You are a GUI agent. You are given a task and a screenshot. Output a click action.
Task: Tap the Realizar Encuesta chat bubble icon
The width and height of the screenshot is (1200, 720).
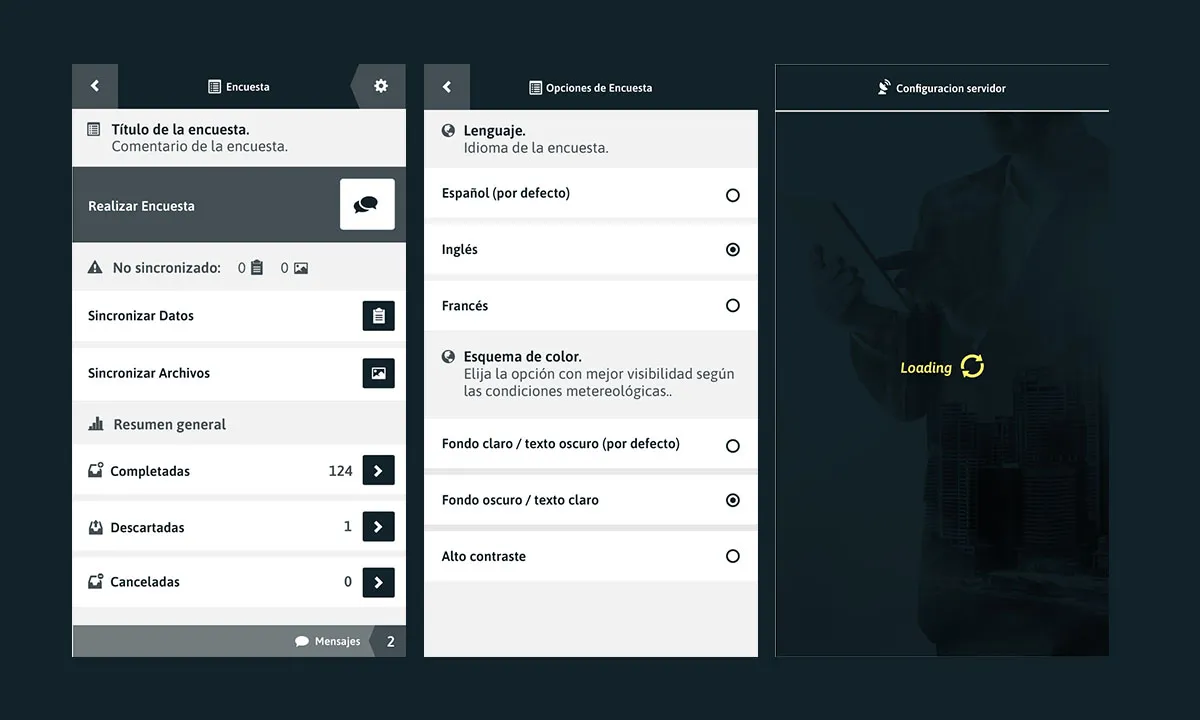pyautogui.click(x=367, y=205)
